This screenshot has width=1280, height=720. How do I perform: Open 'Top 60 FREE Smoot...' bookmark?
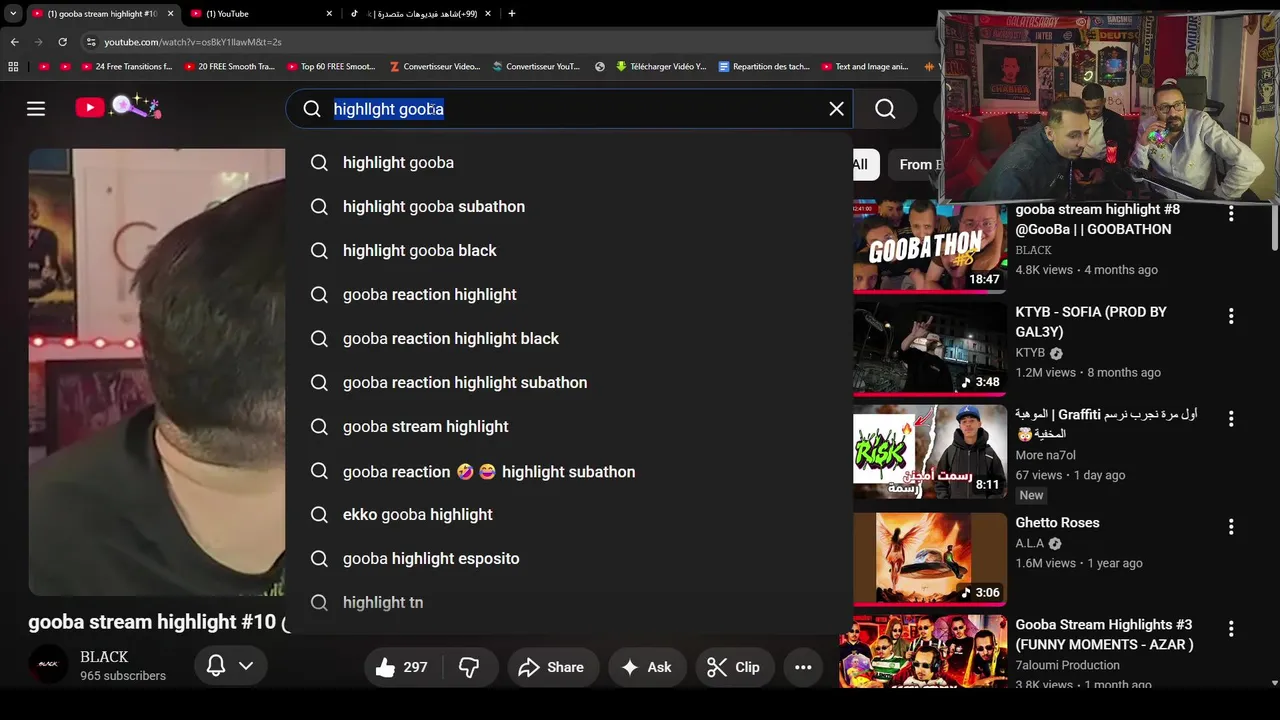click(330, 67)
